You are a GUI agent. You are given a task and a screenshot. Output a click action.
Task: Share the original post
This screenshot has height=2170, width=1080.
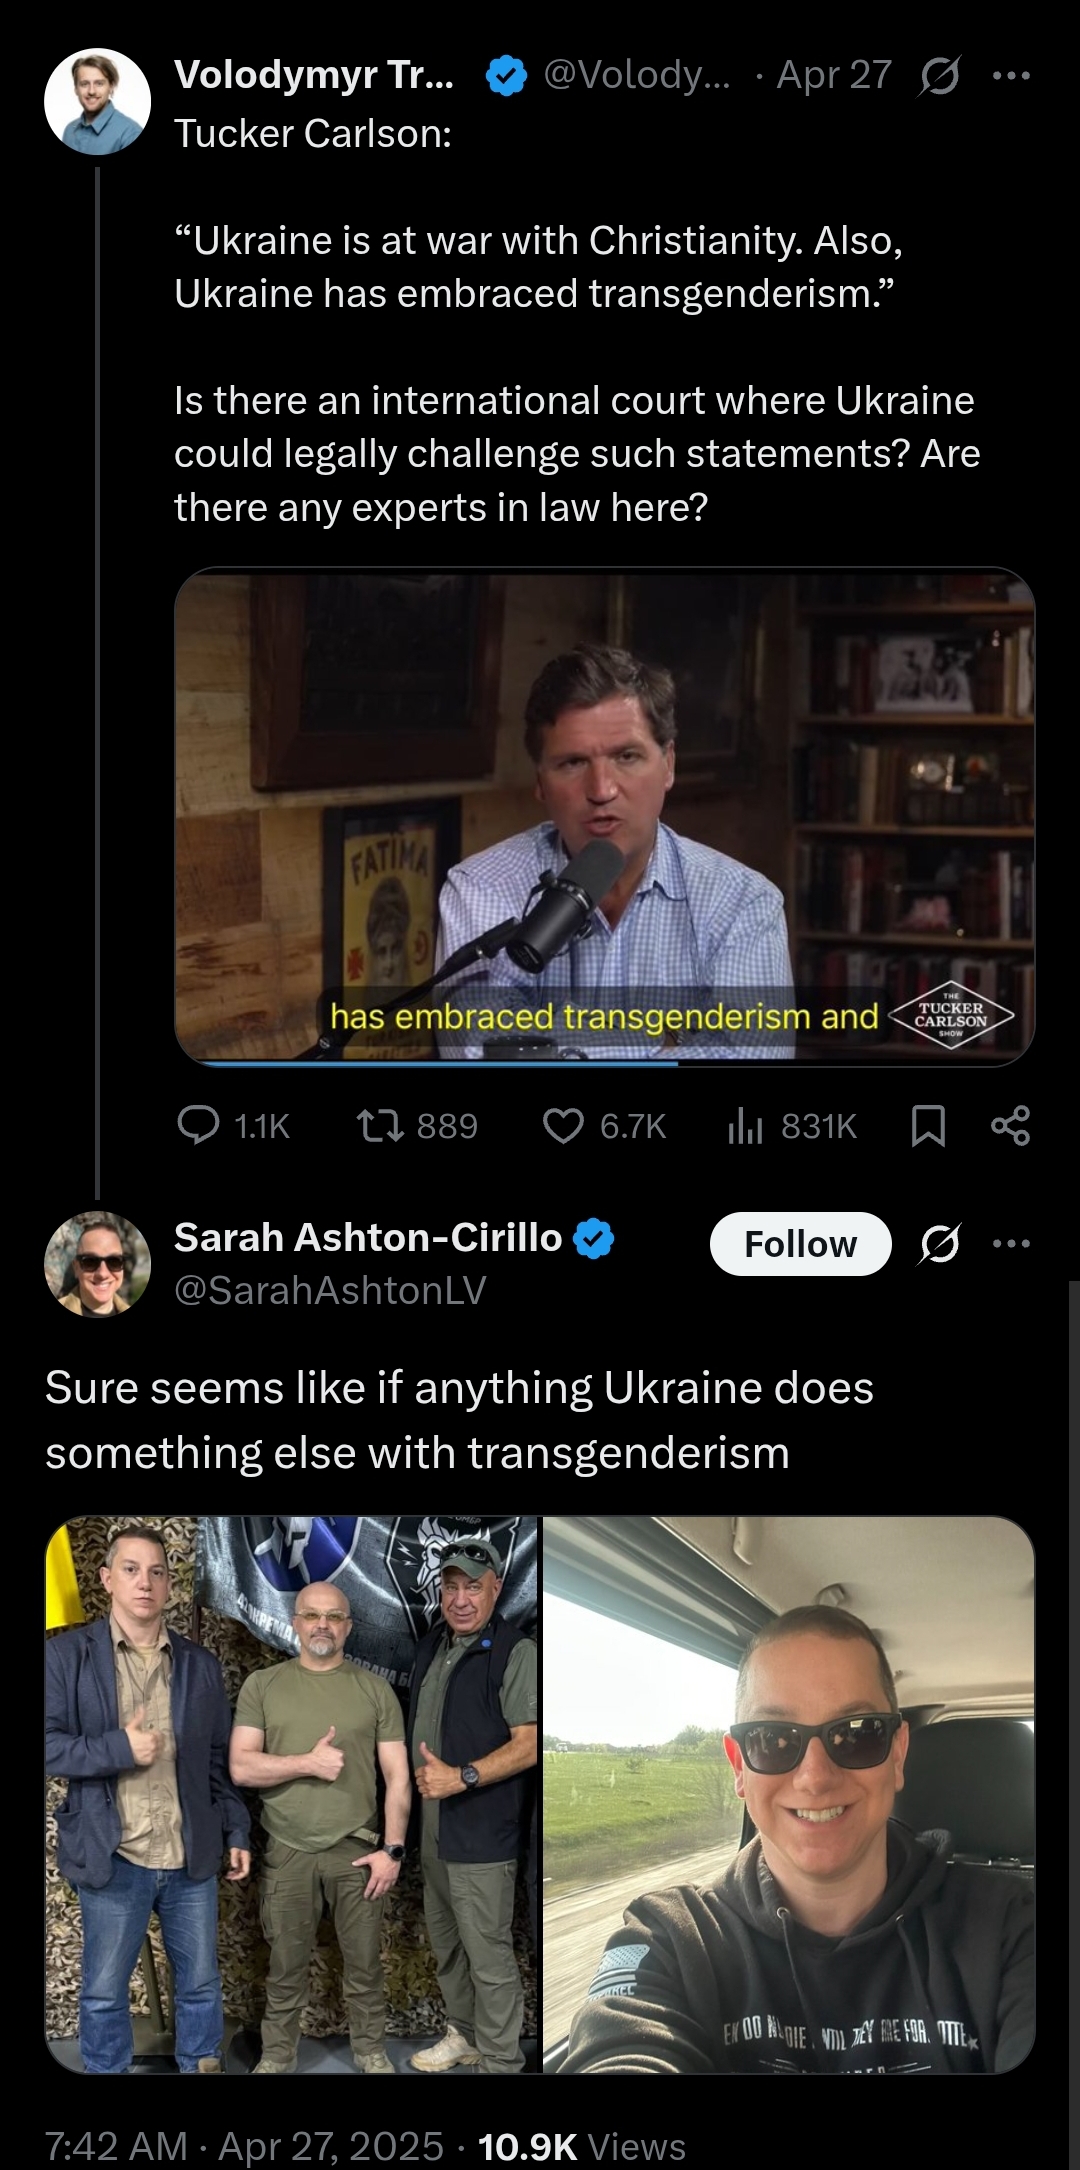point(1010,1126)
